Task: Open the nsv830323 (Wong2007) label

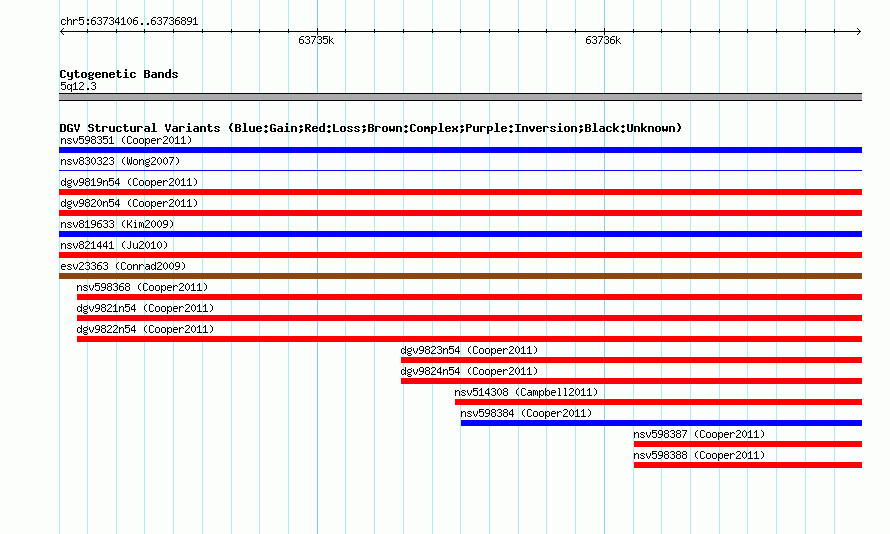Action: (120, 161)
